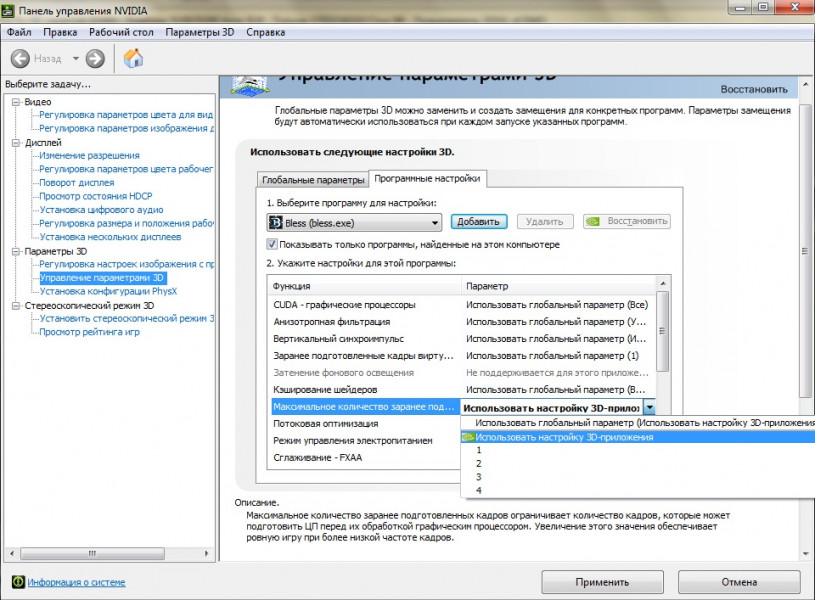
Task: Select Установка конфигурации PhysX tree item
Action: [107, 291]
